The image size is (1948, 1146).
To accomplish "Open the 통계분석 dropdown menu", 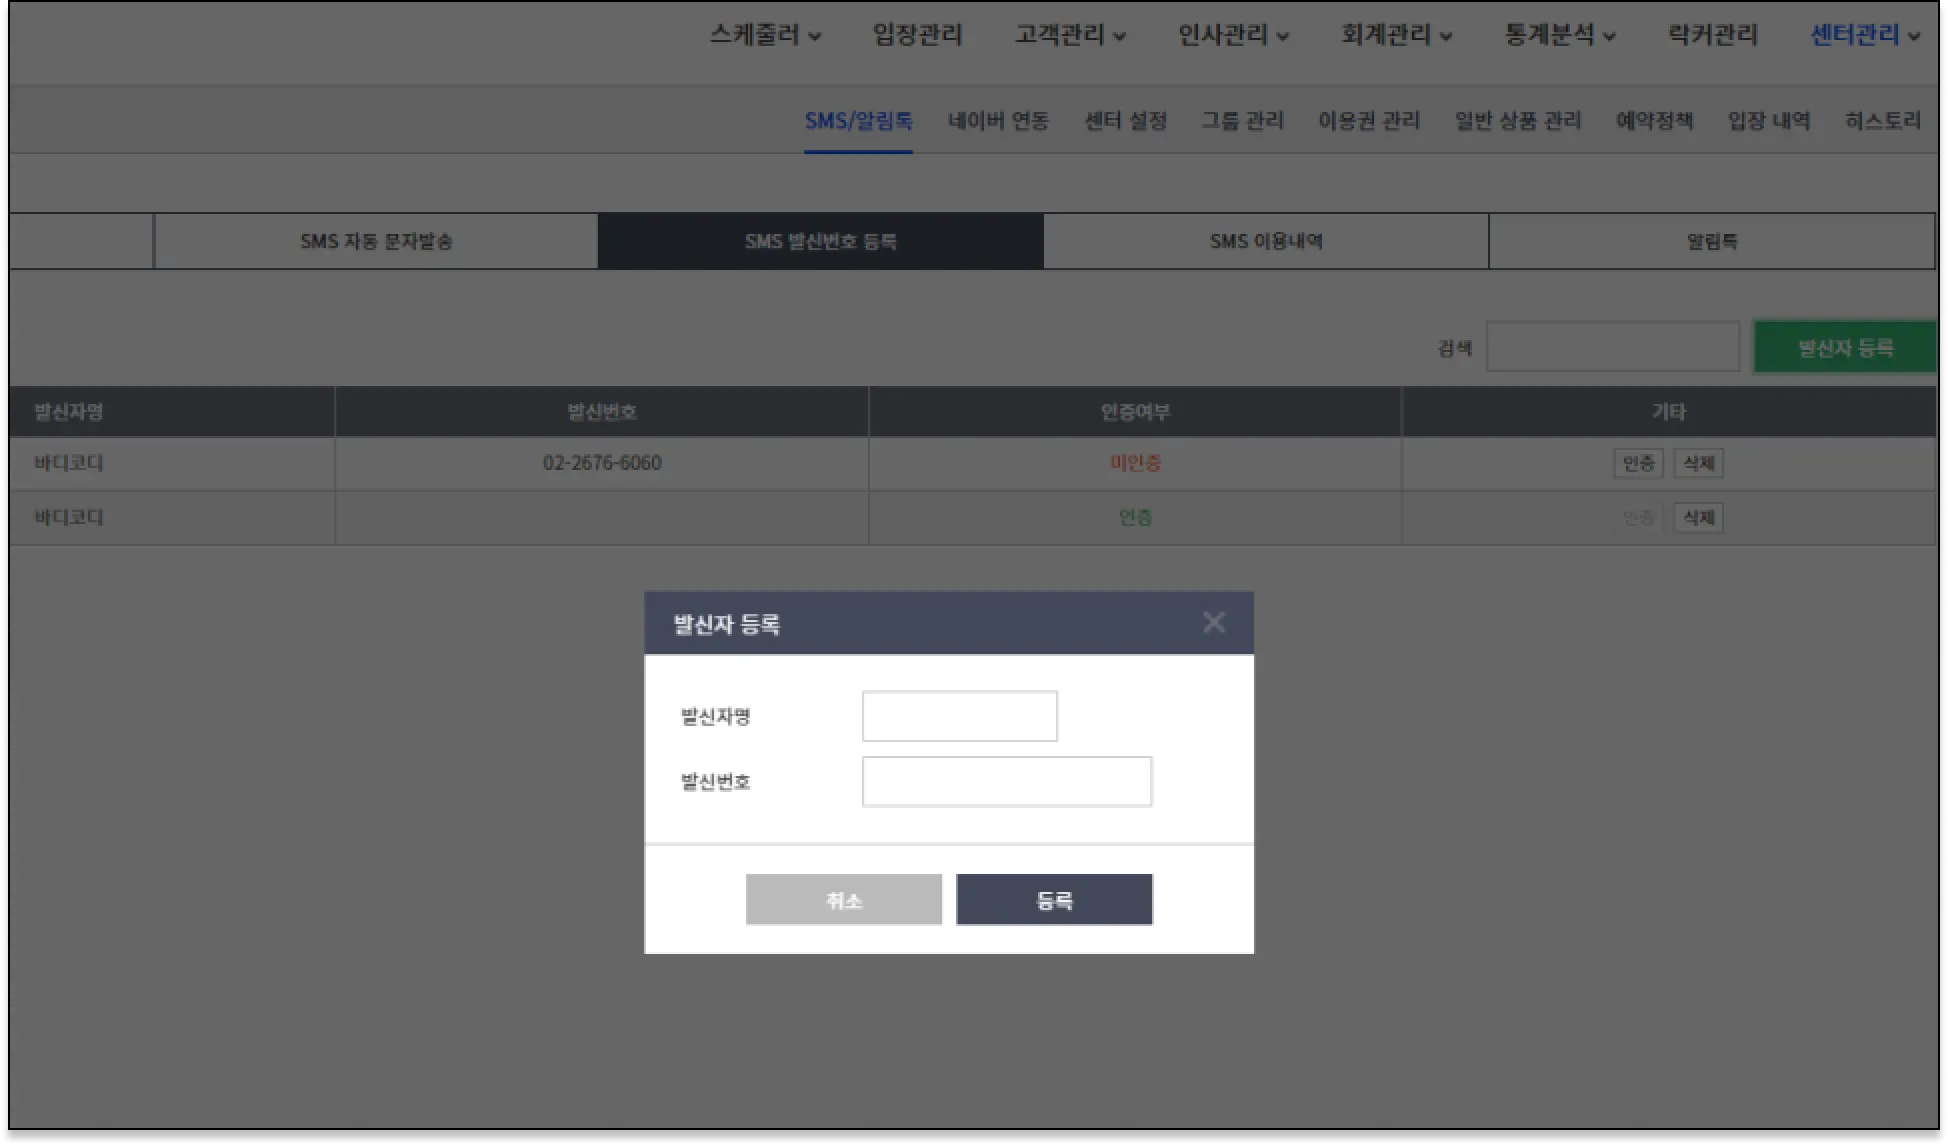I will pyautogui.click(x=1560, y=35).
